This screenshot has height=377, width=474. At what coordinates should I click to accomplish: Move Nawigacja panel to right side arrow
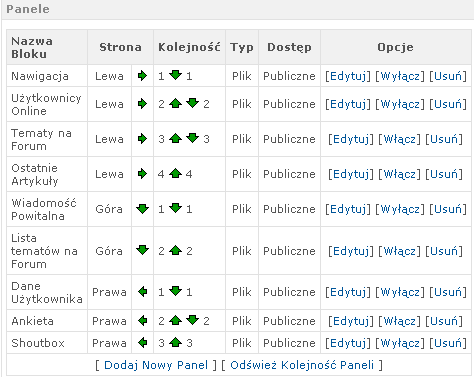pyautogui.click(x=142, y=76)
